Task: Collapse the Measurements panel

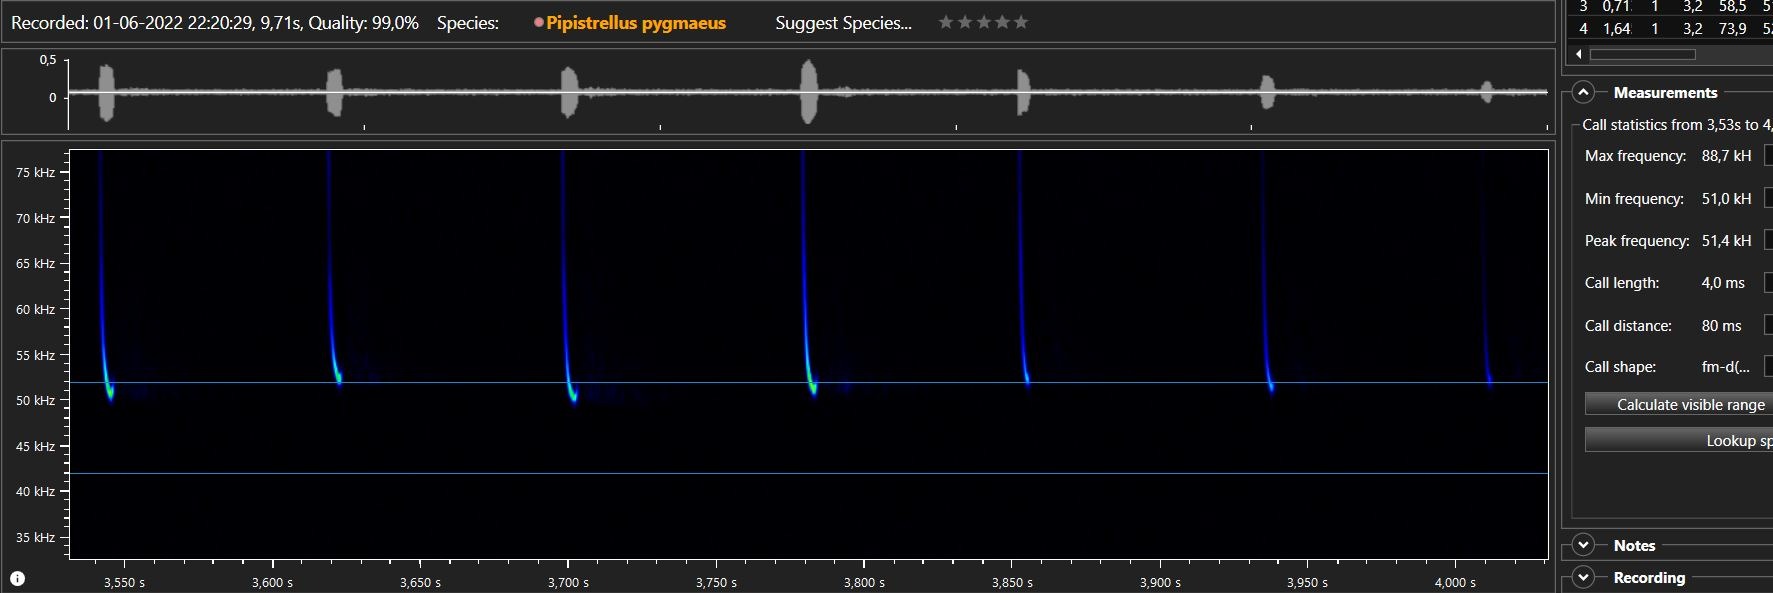Action: tap(1583, 93)
